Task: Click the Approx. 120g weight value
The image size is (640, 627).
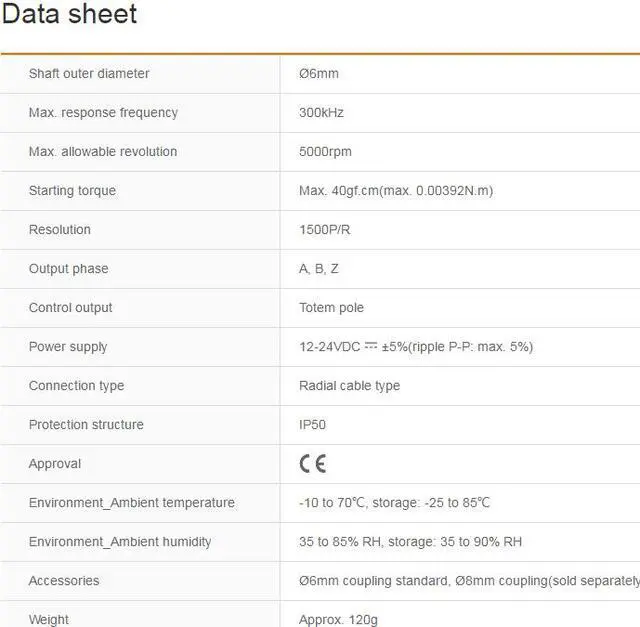Action: [x=338, y=620]
